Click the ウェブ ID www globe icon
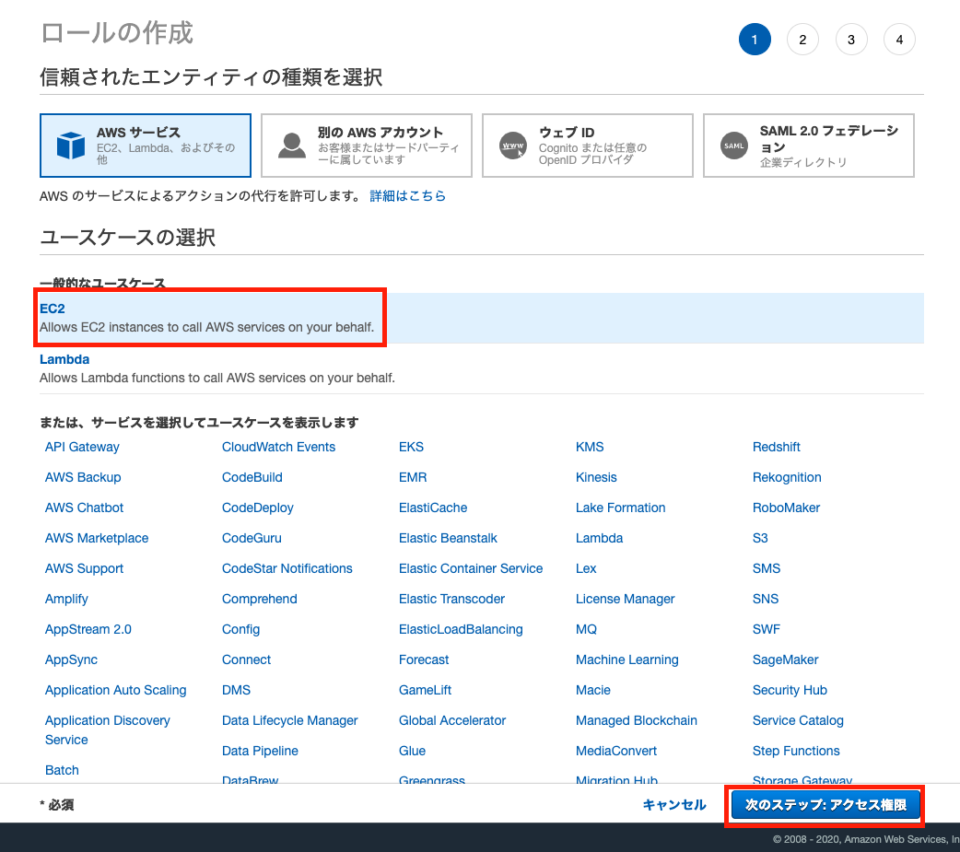960x852 pixels. 513,146
